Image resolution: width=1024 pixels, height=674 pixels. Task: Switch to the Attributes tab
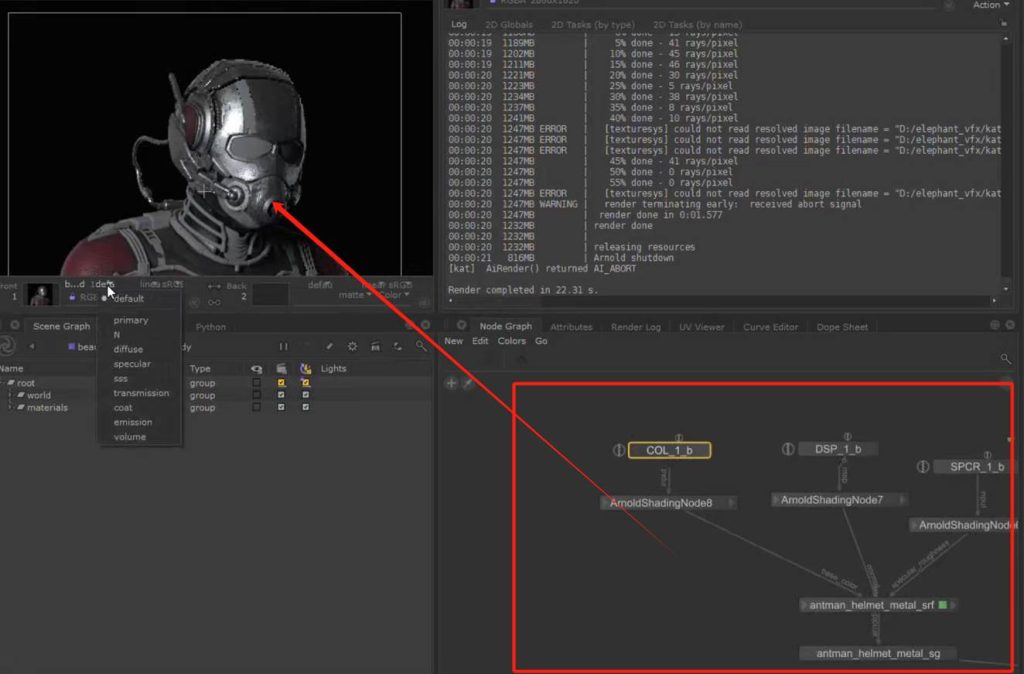[x=571, y=327]
